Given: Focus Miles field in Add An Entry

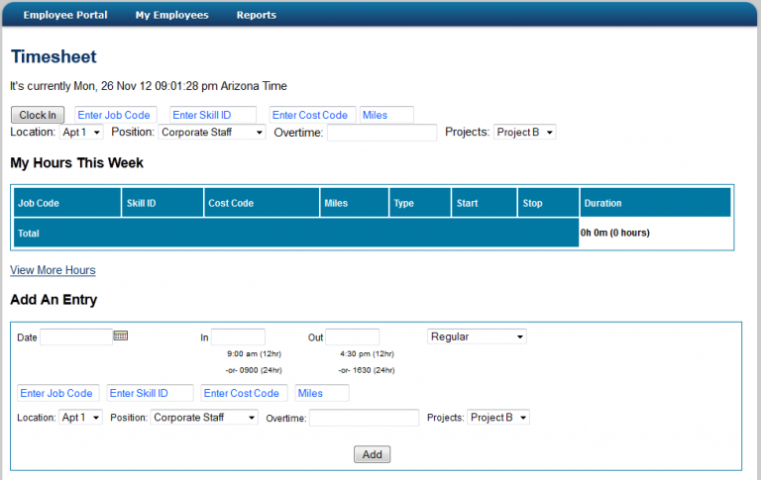Looking at the screenshot, I should tap(322, 393).
